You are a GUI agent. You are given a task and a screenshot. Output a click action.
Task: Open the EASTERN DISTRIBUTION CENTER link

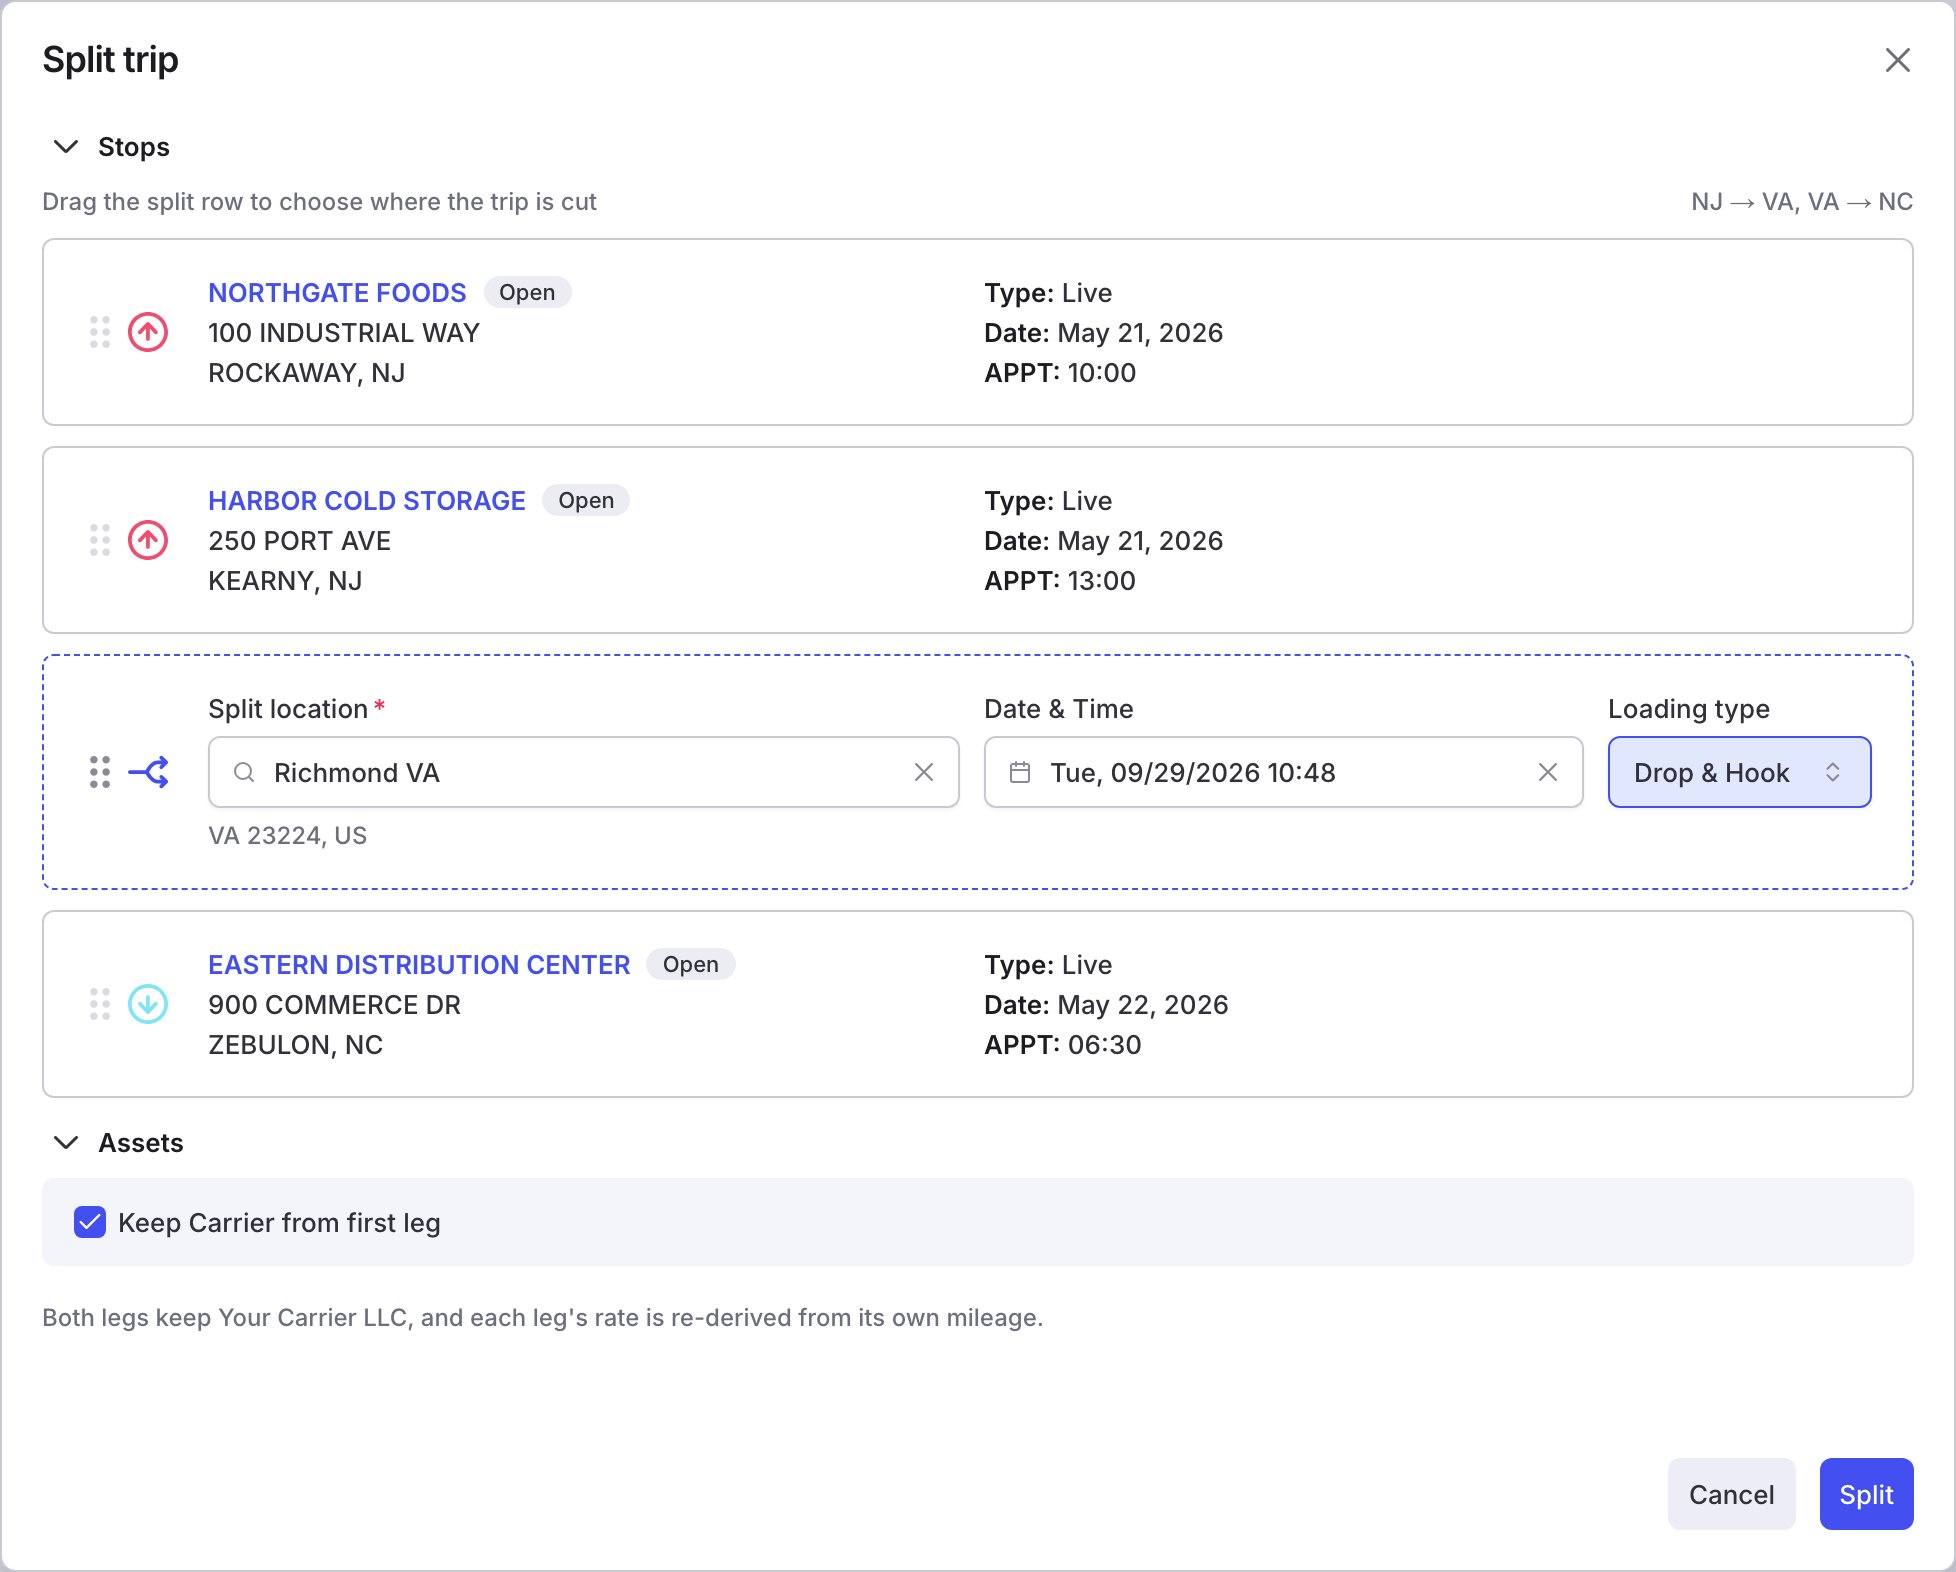click(419, 964)
